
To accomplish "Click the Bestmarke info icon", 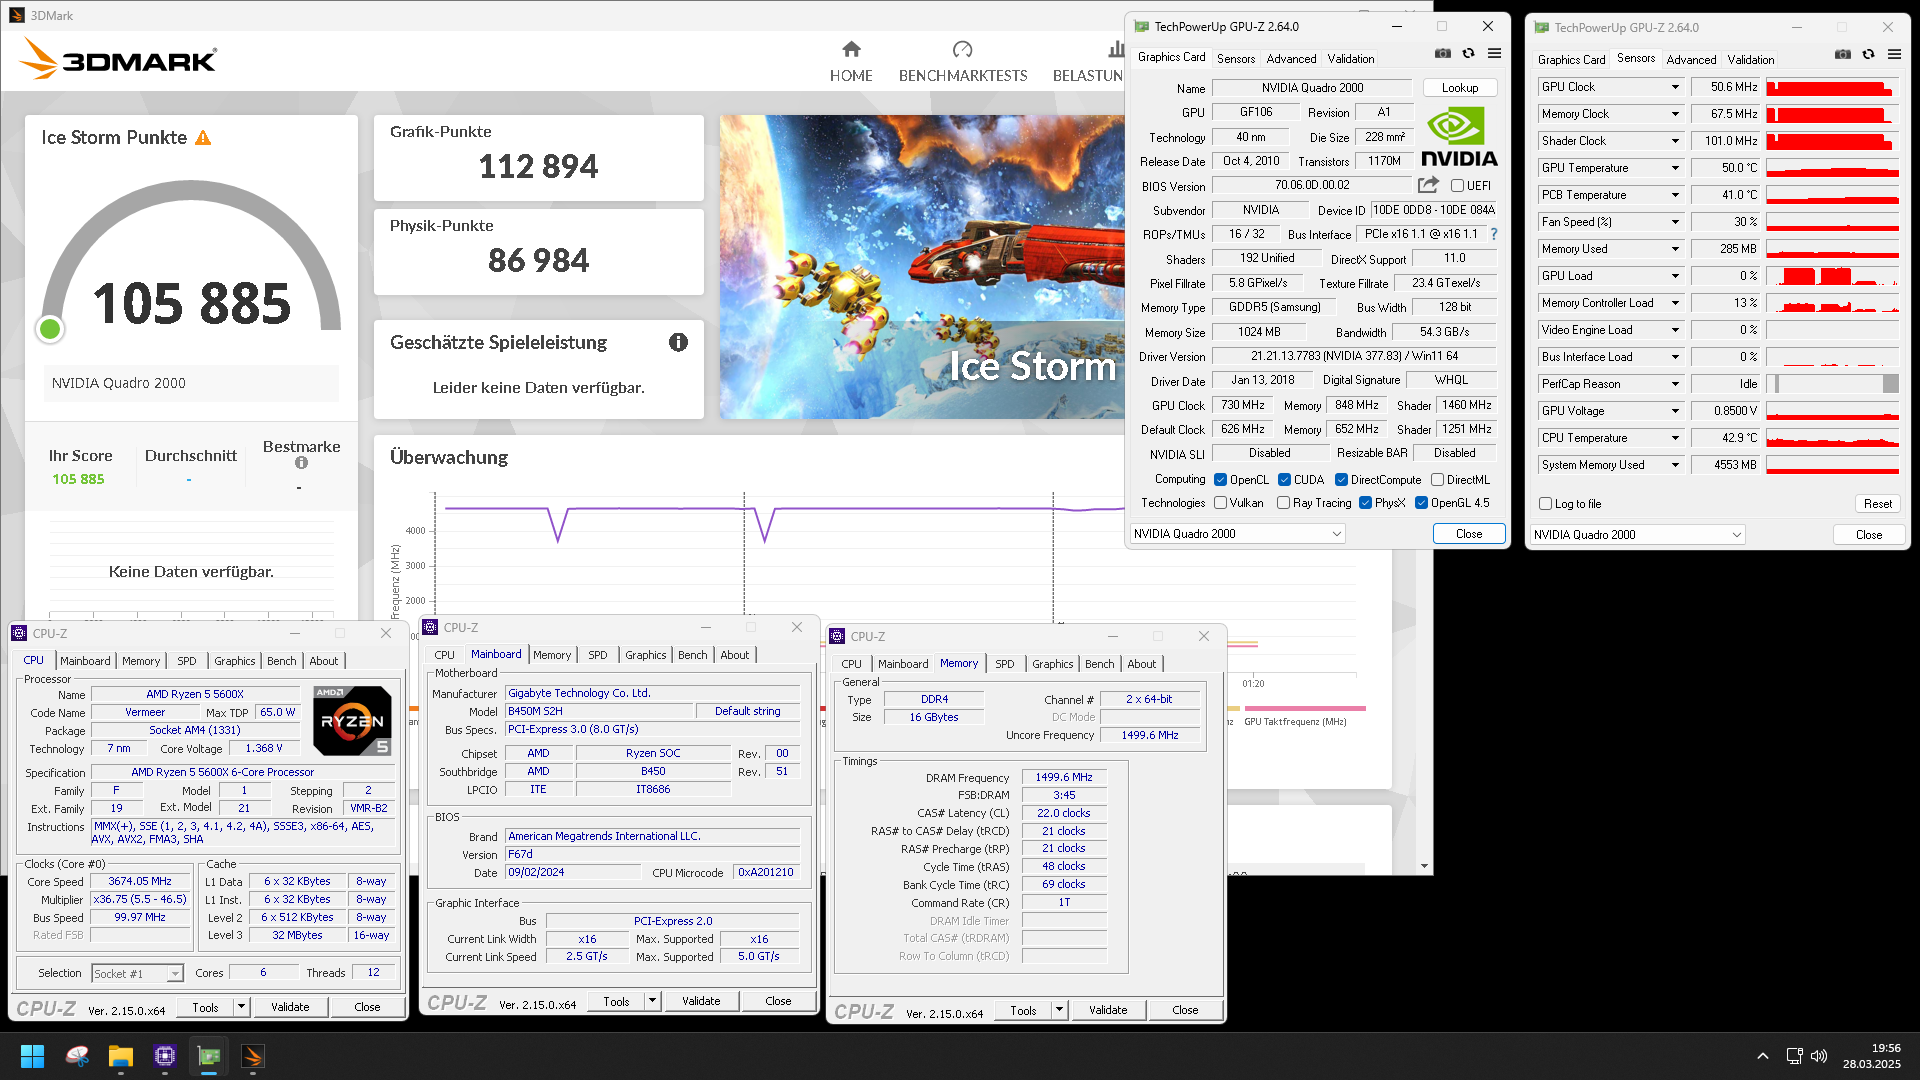I will [301, 462].
